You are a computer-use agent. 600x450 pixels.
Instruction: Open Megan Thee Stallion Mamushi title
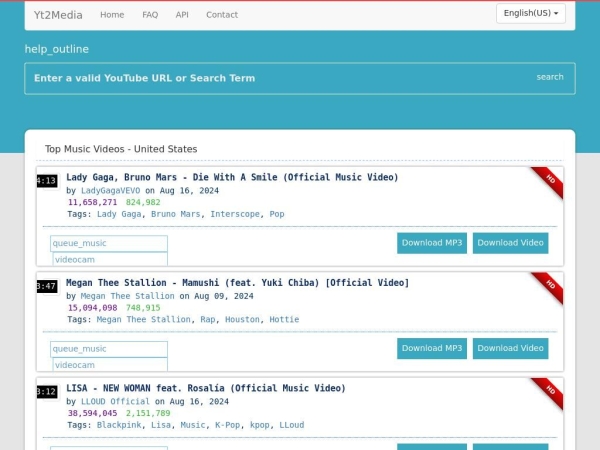coord(237,283)
